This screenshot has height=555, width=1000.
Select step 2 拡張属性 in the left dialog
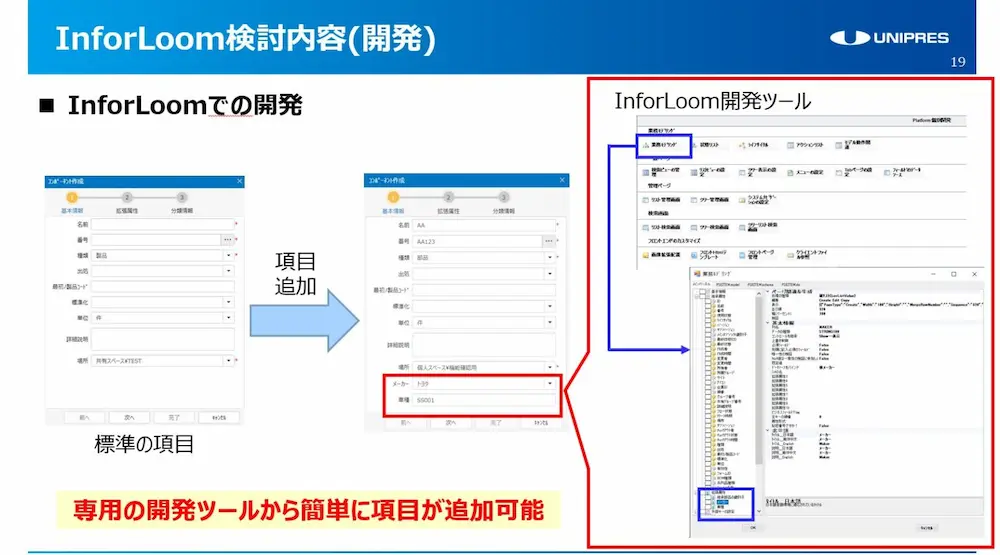127,203
